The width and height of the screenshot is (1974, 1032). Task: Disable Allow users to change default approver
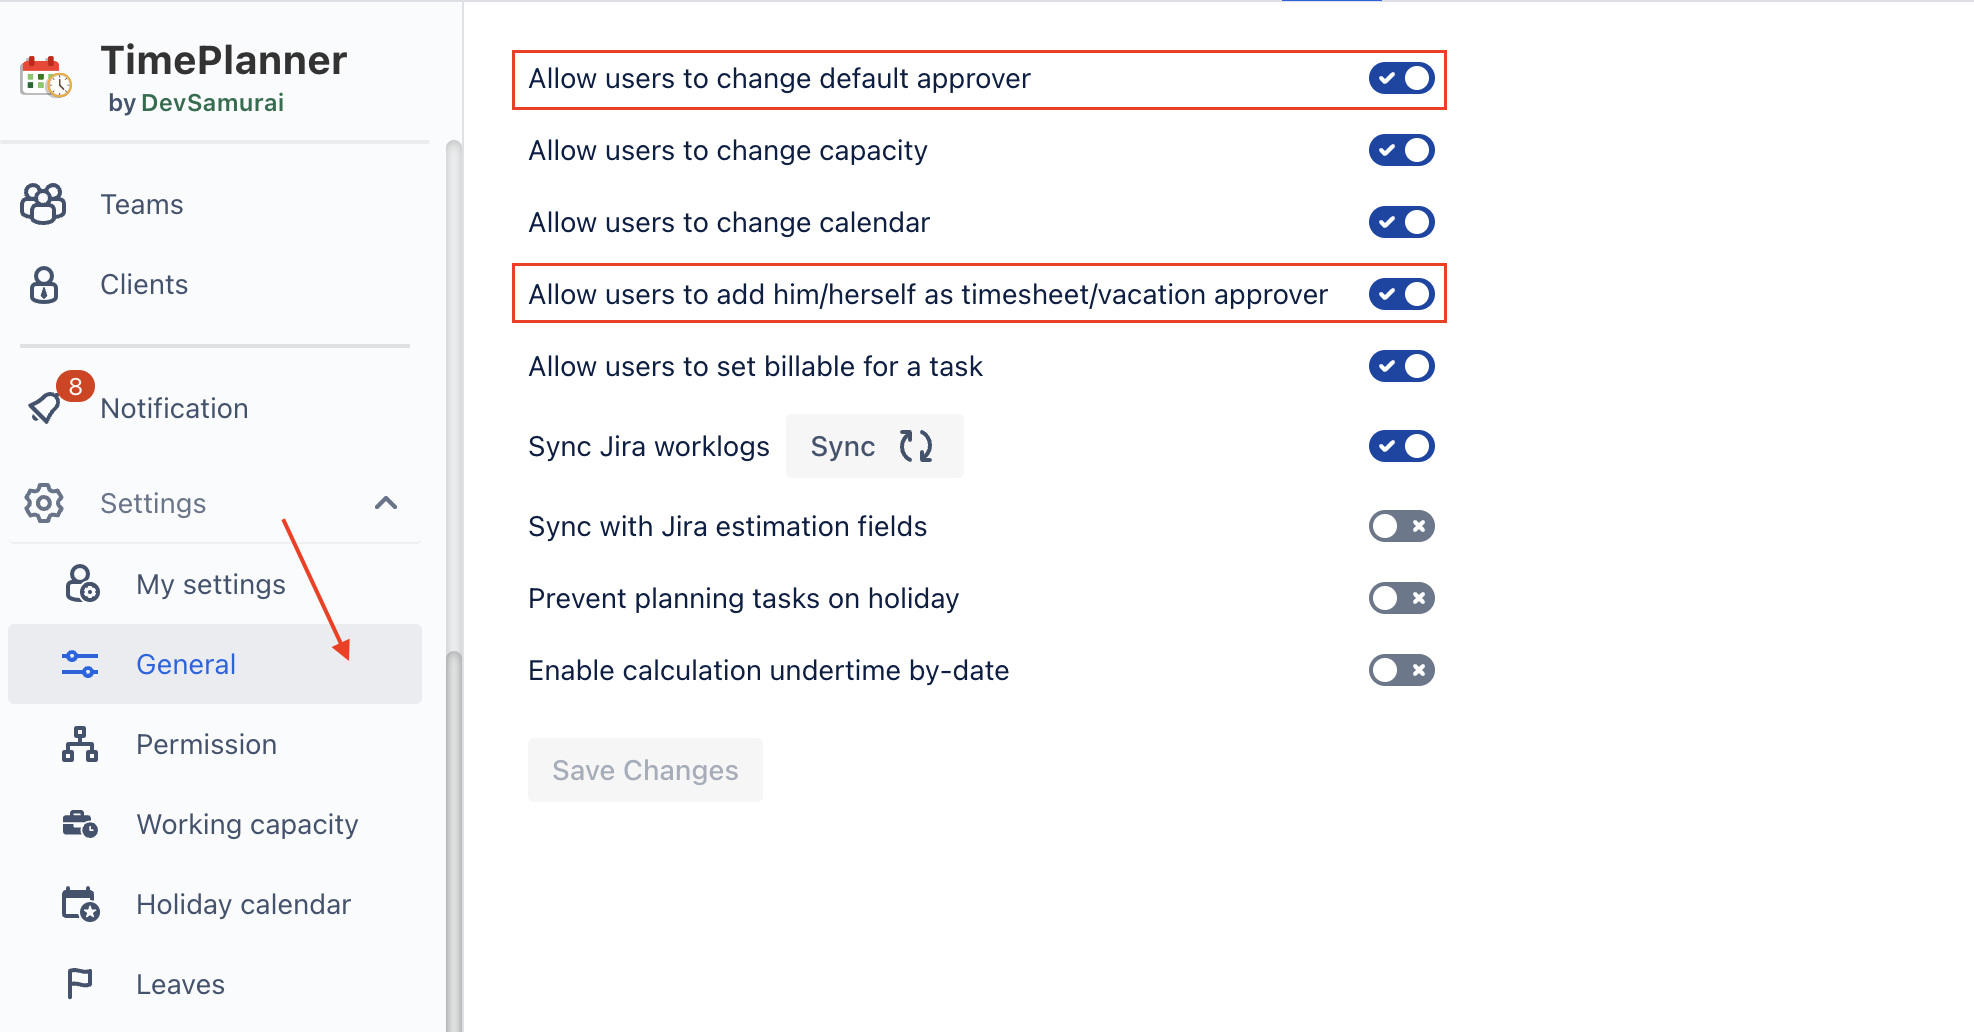click(1401, 78)
